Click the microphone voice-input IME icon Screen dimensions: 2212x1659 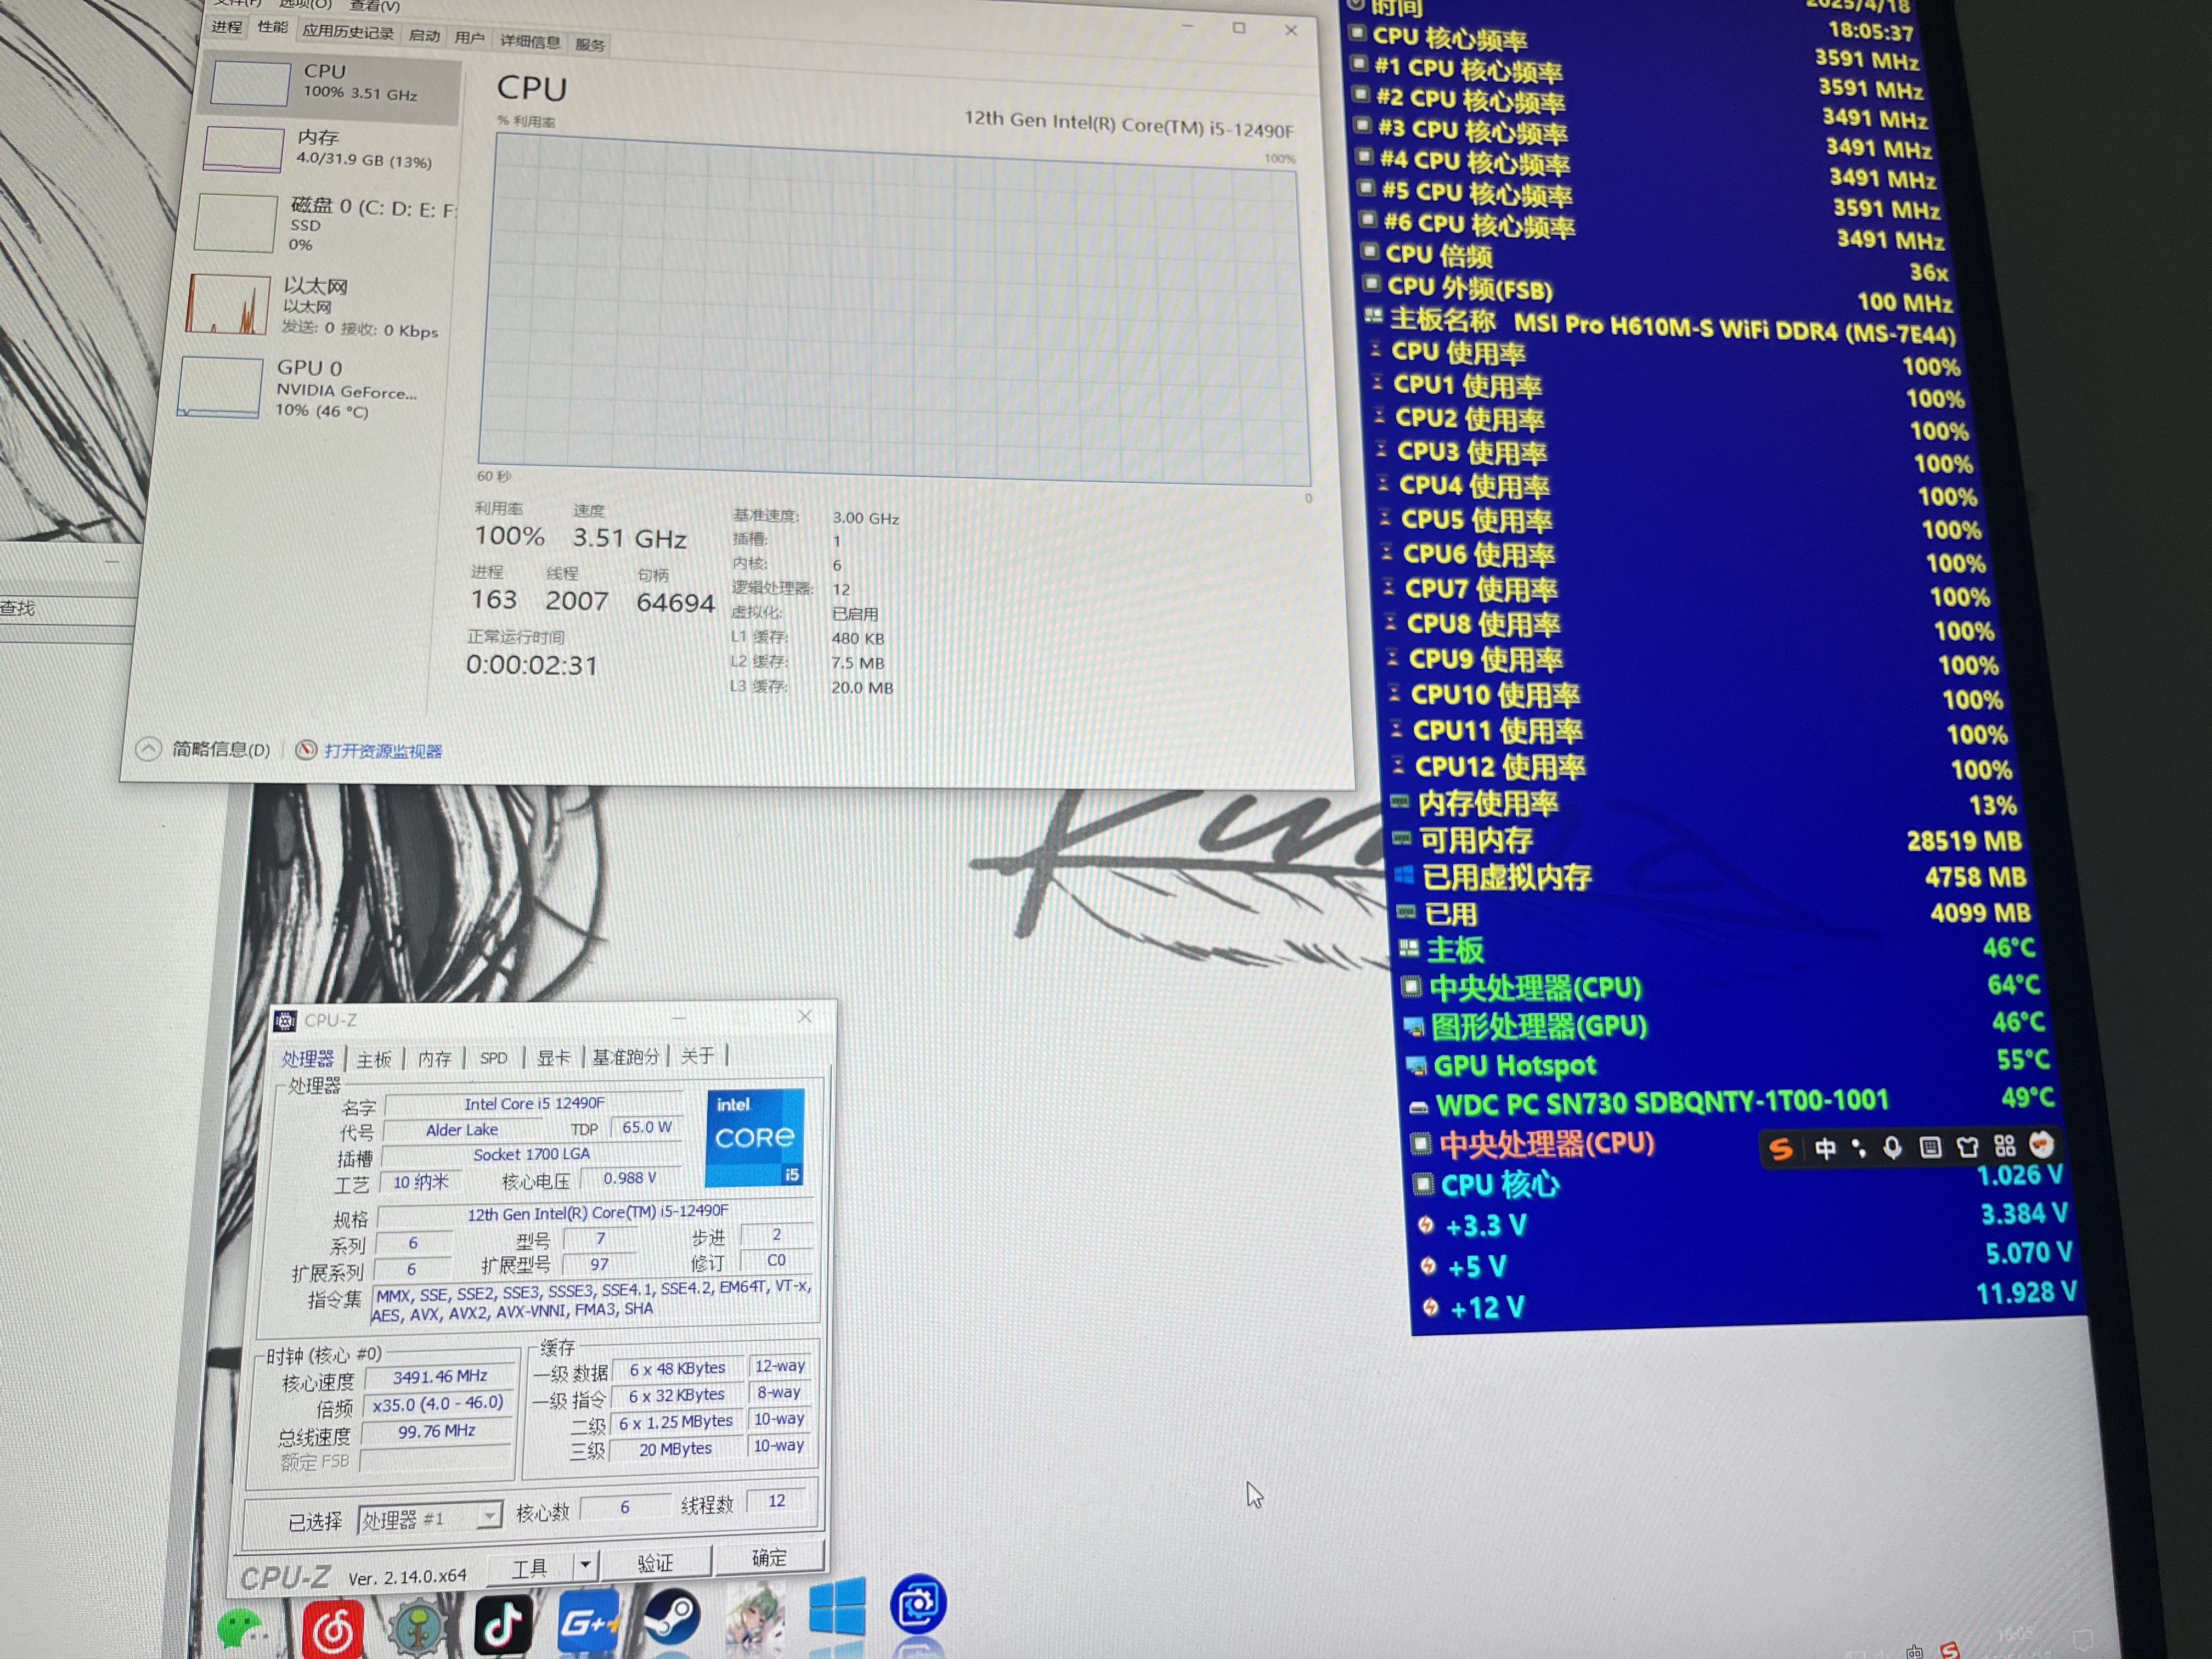point(1893,1147)
